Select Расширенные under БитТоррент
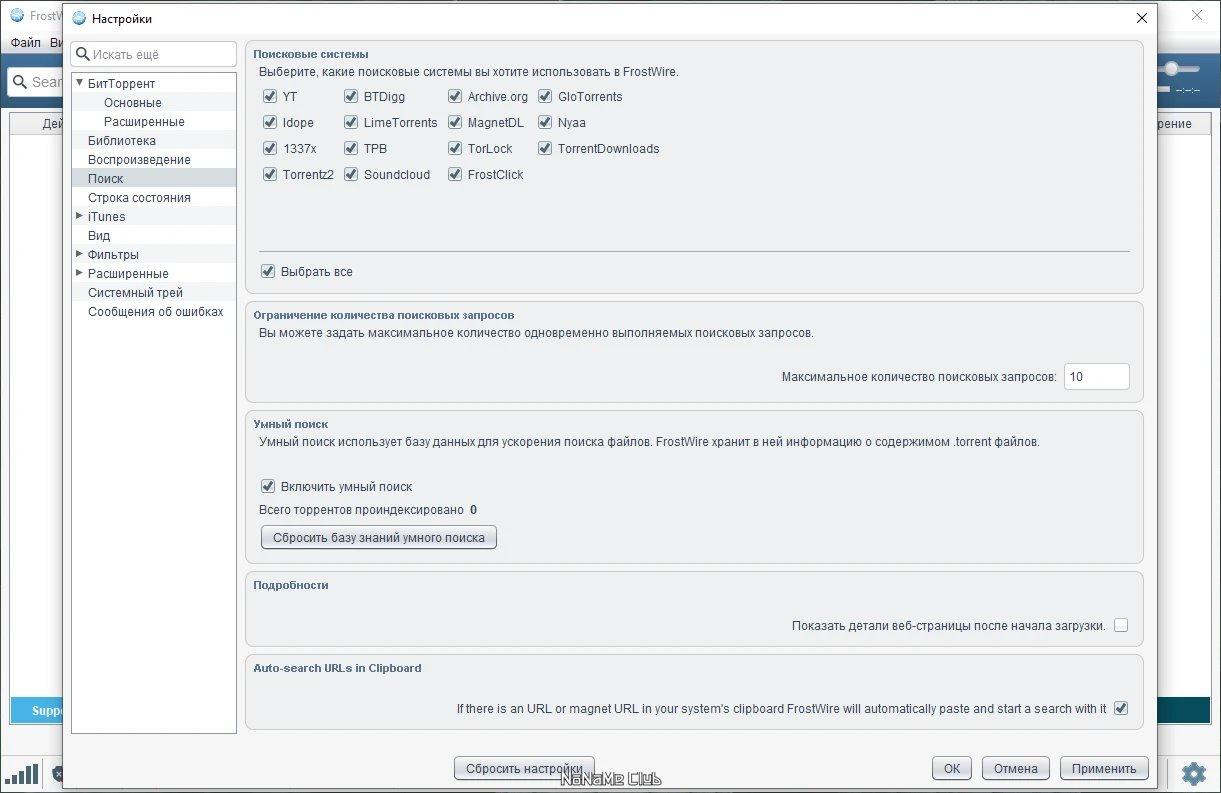This screenshot has height=793, width=1221. pyautogui.click(x=144, y=122)
